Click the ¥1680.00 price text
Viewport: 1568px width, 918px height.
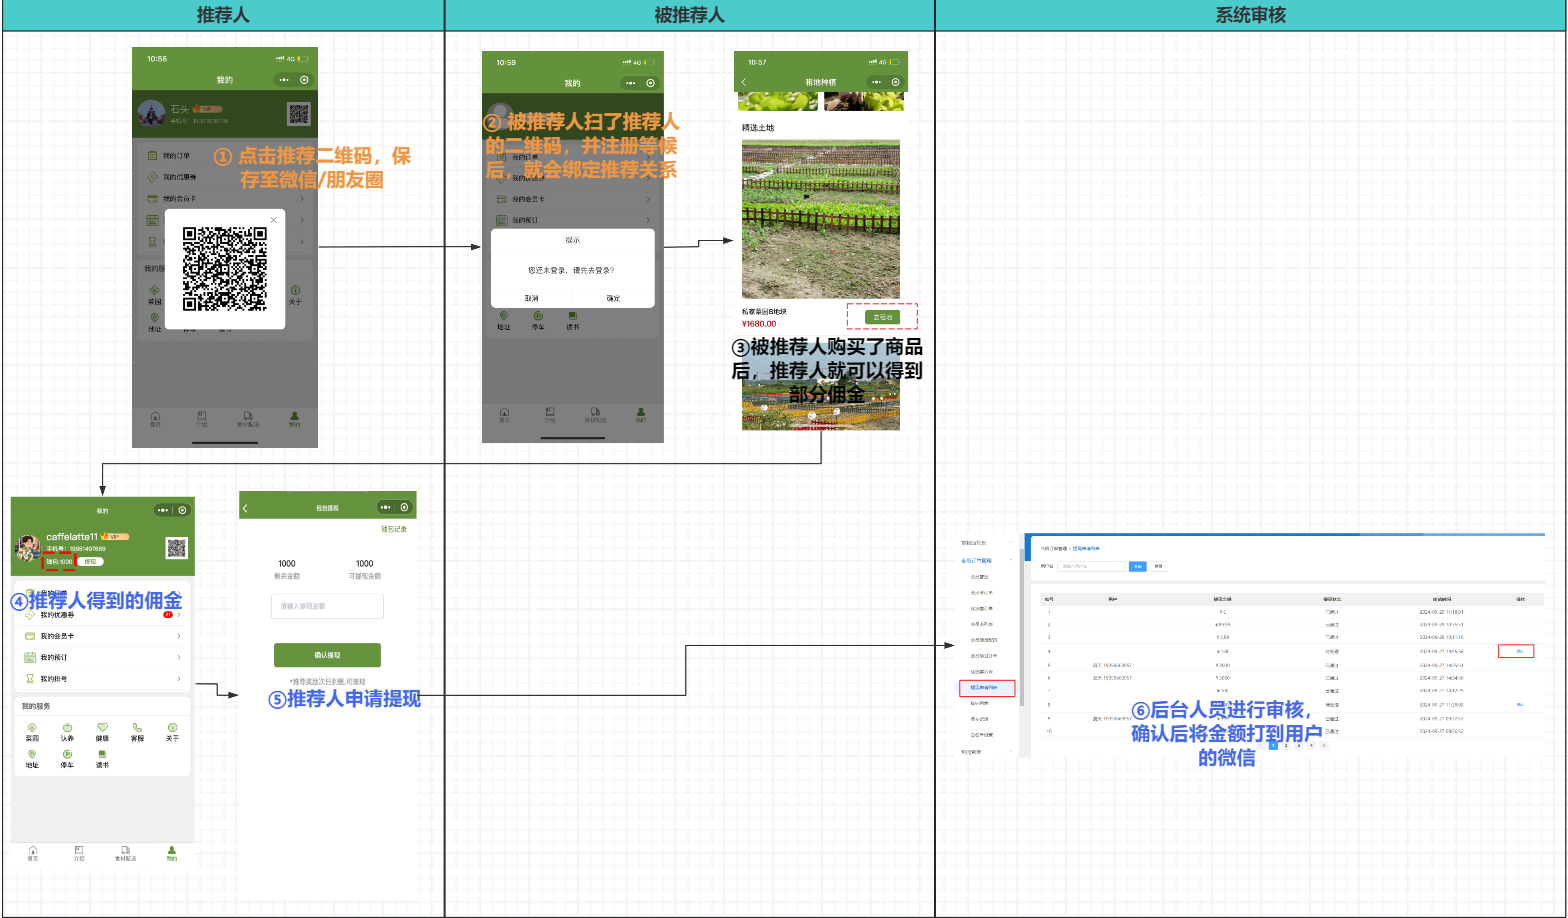[x=759, y=324]
